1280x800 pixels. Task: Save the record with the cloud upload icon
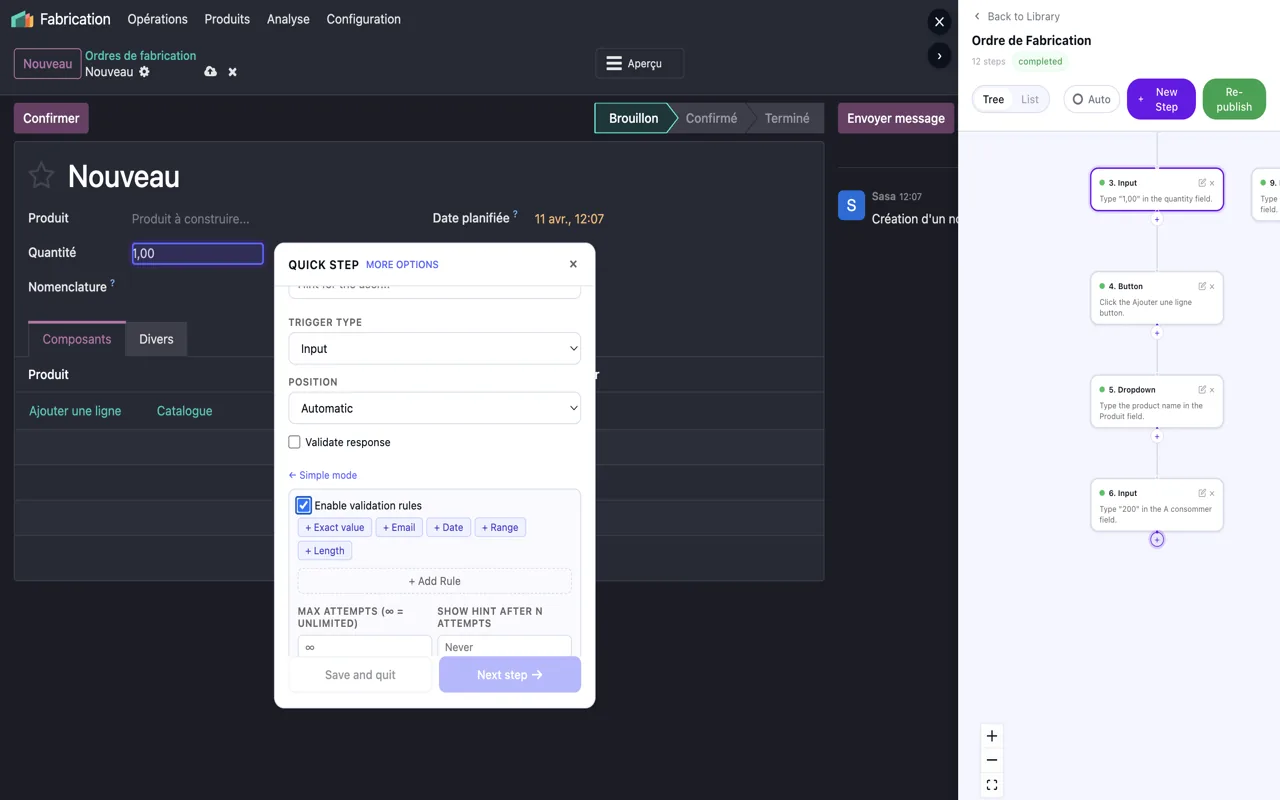(x=210, y=72)
